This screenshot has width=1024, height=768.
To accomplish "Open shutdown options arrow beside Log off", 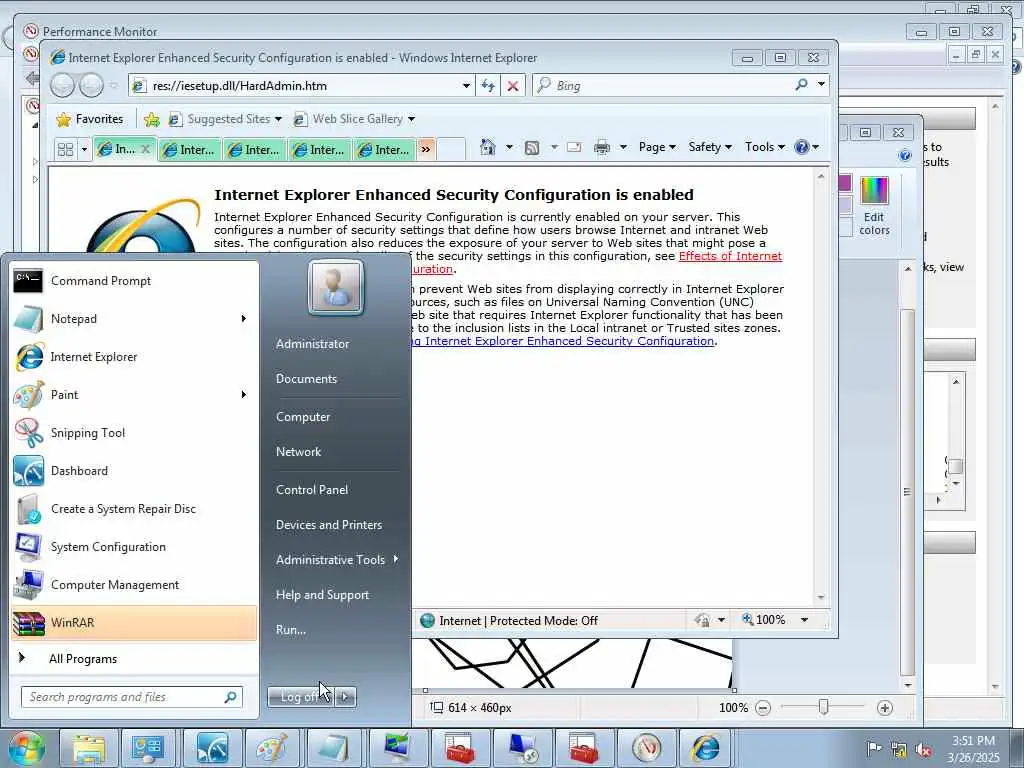I will 347,697.
